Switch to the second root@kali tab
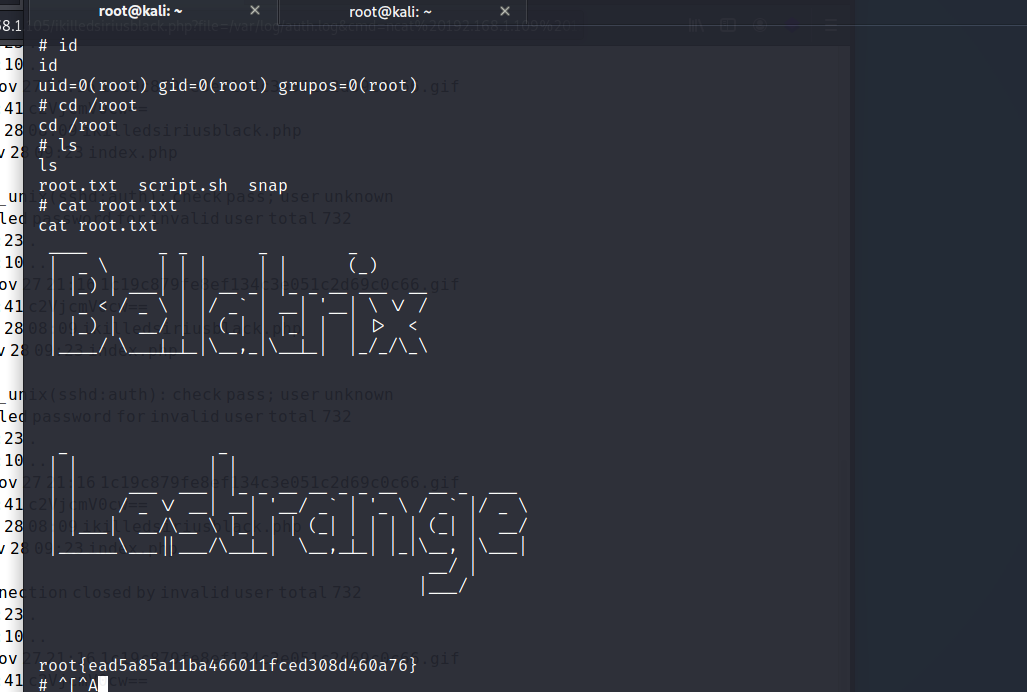1027x692 pixels. tap(390, 12)
